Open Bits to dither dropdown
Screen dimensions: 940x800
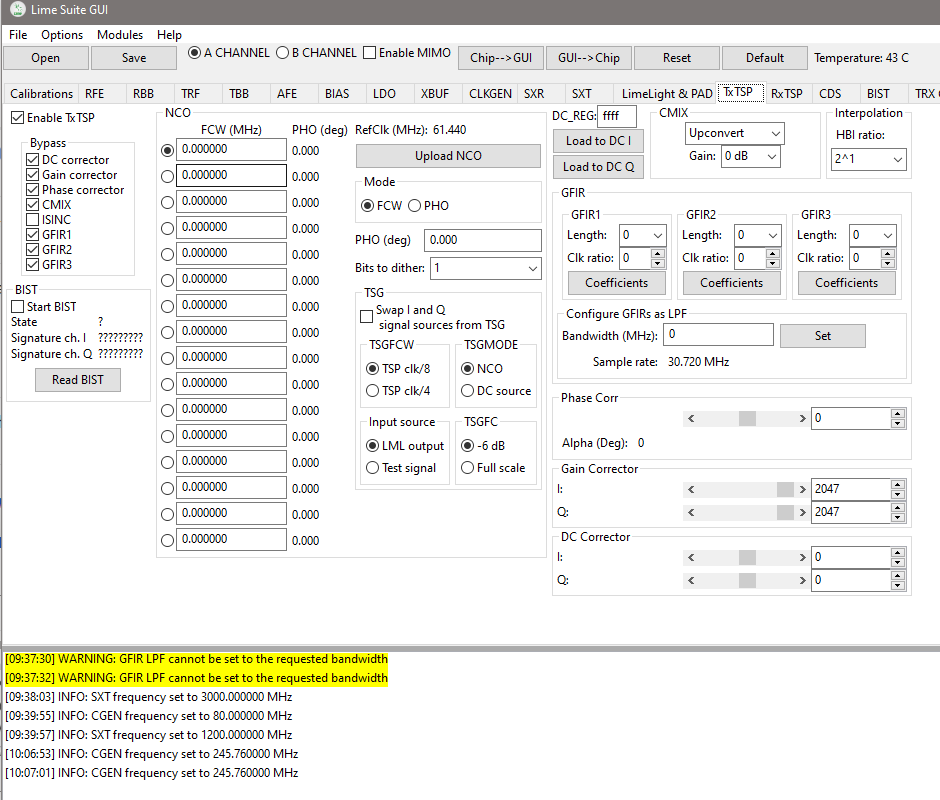[485, 268]
